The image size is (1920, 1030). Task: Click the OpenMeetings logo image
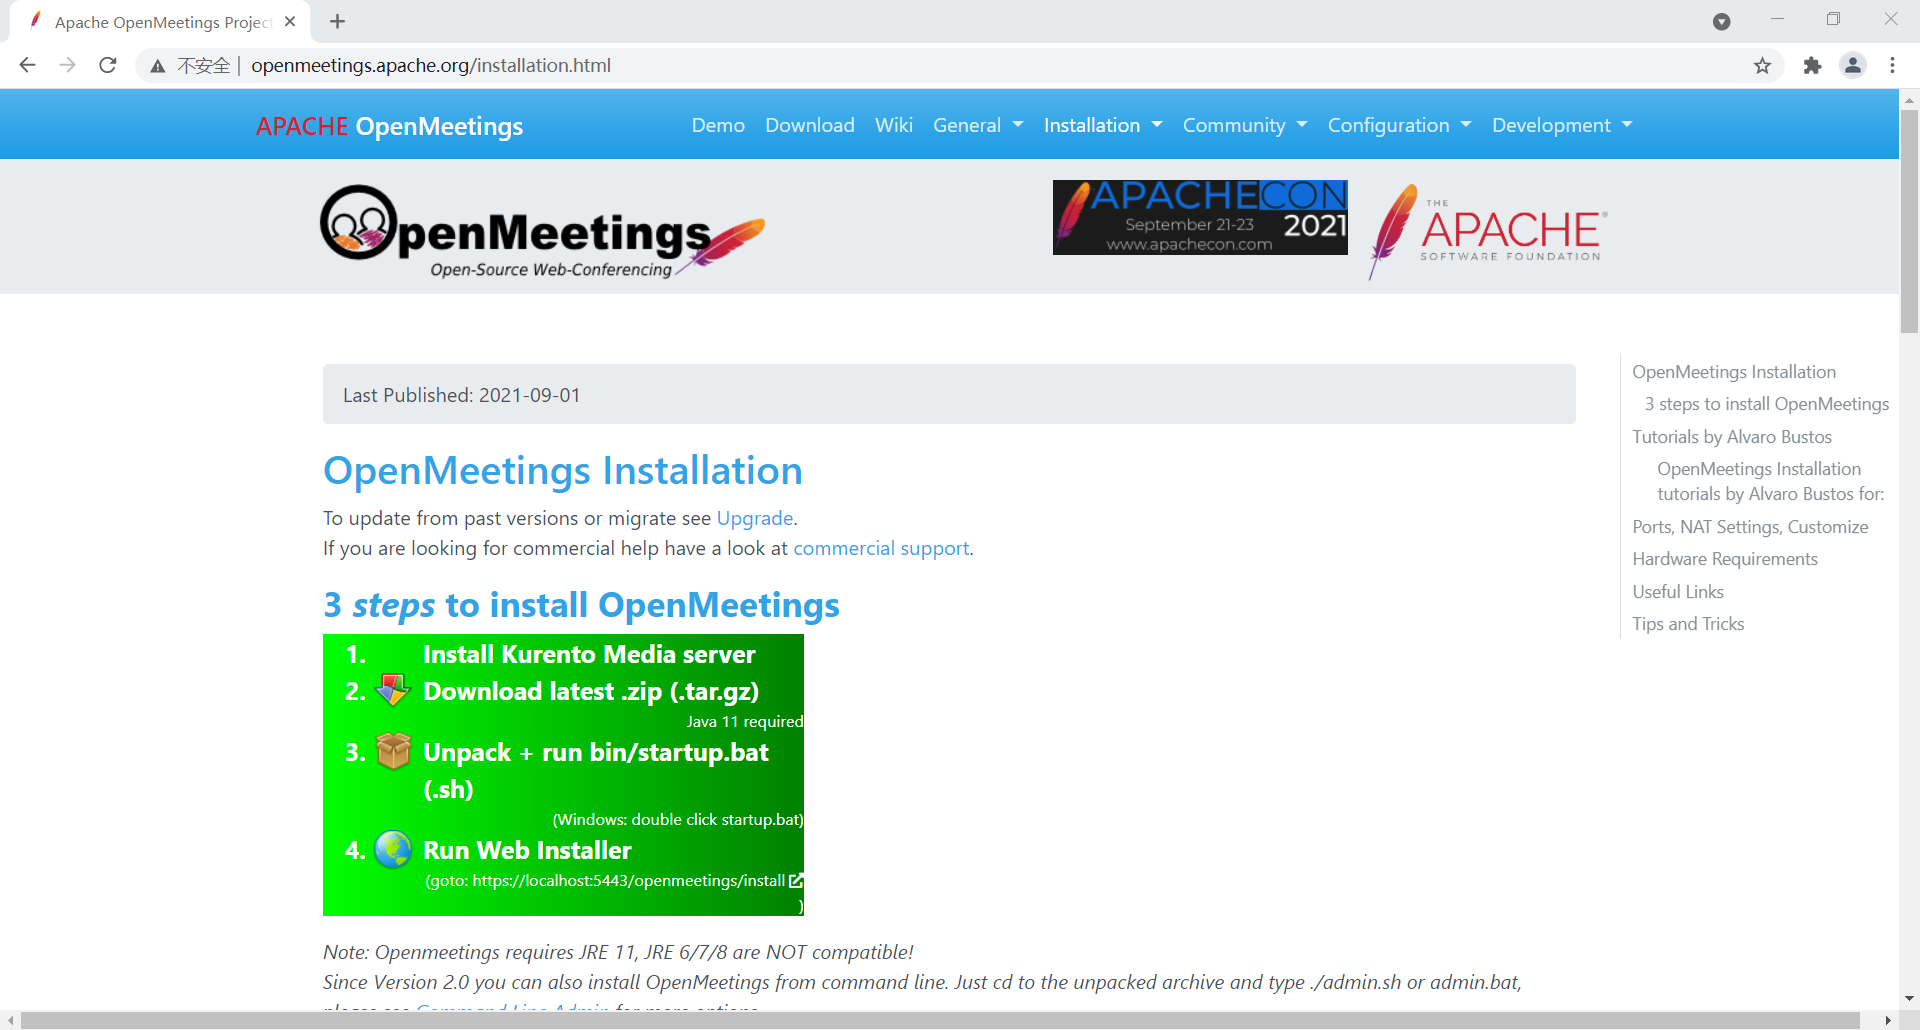tap(542, 231)
